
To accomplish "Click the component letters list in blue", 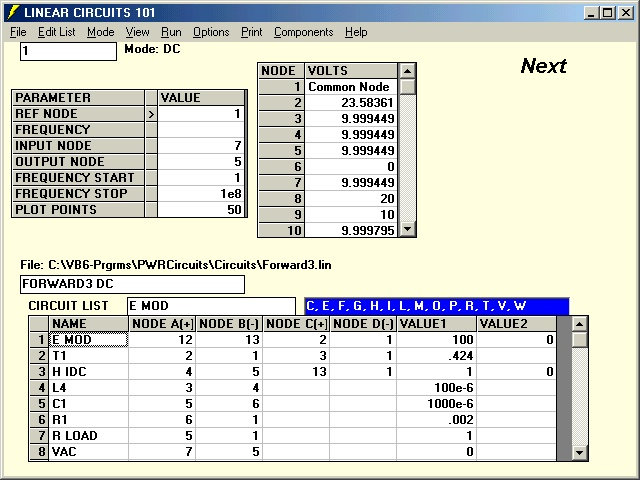I will 435,306.
